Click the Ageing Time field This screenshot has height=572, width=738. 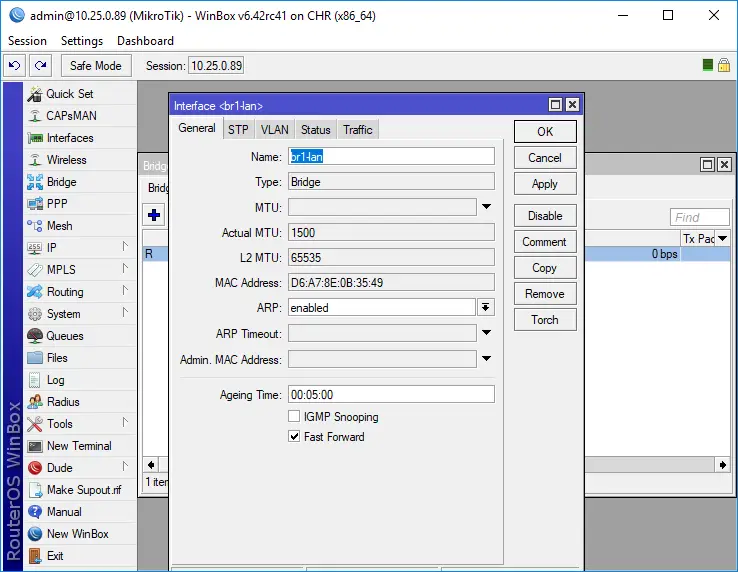pyautogui.click(x=391, y=394)
